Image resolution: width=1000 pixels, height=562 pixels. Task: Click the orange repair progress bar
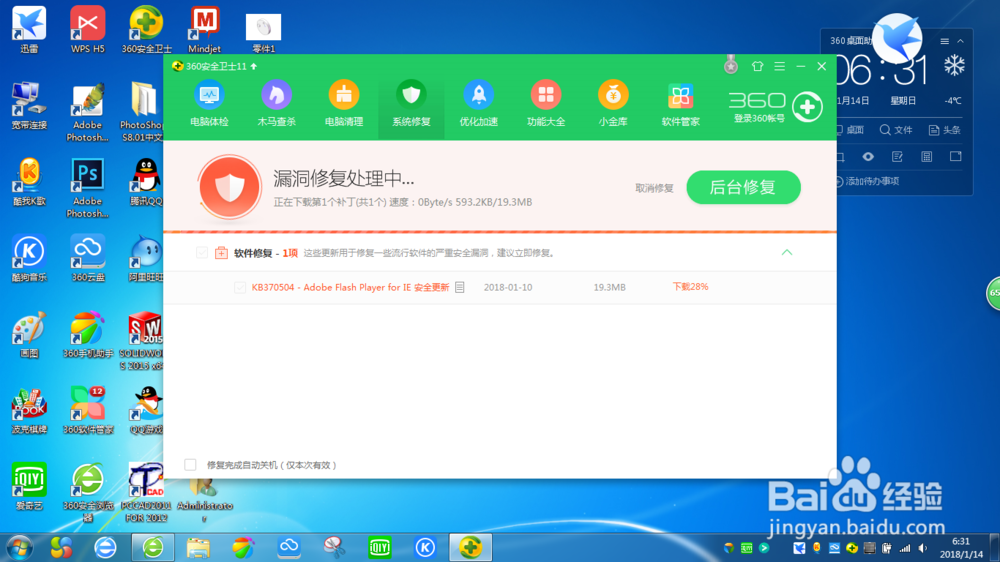pyautogui.click(x=500, y=232)
